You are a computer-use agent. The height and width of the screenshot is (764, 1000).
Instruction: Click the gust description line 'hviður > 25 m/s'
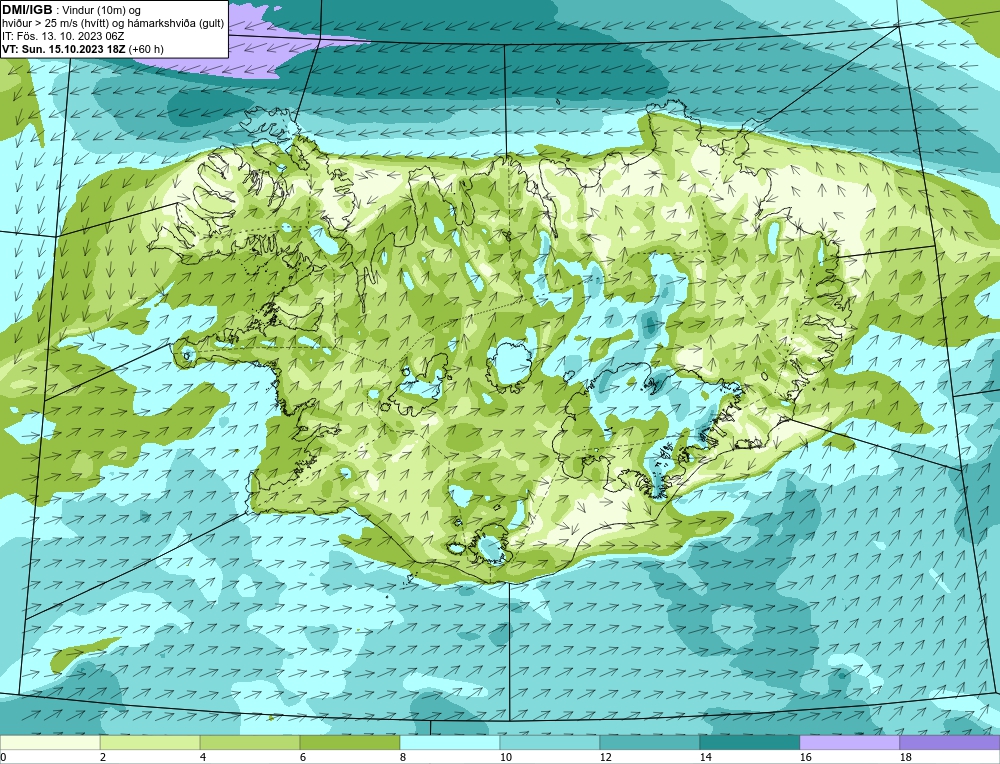click(x=113, y=24)
